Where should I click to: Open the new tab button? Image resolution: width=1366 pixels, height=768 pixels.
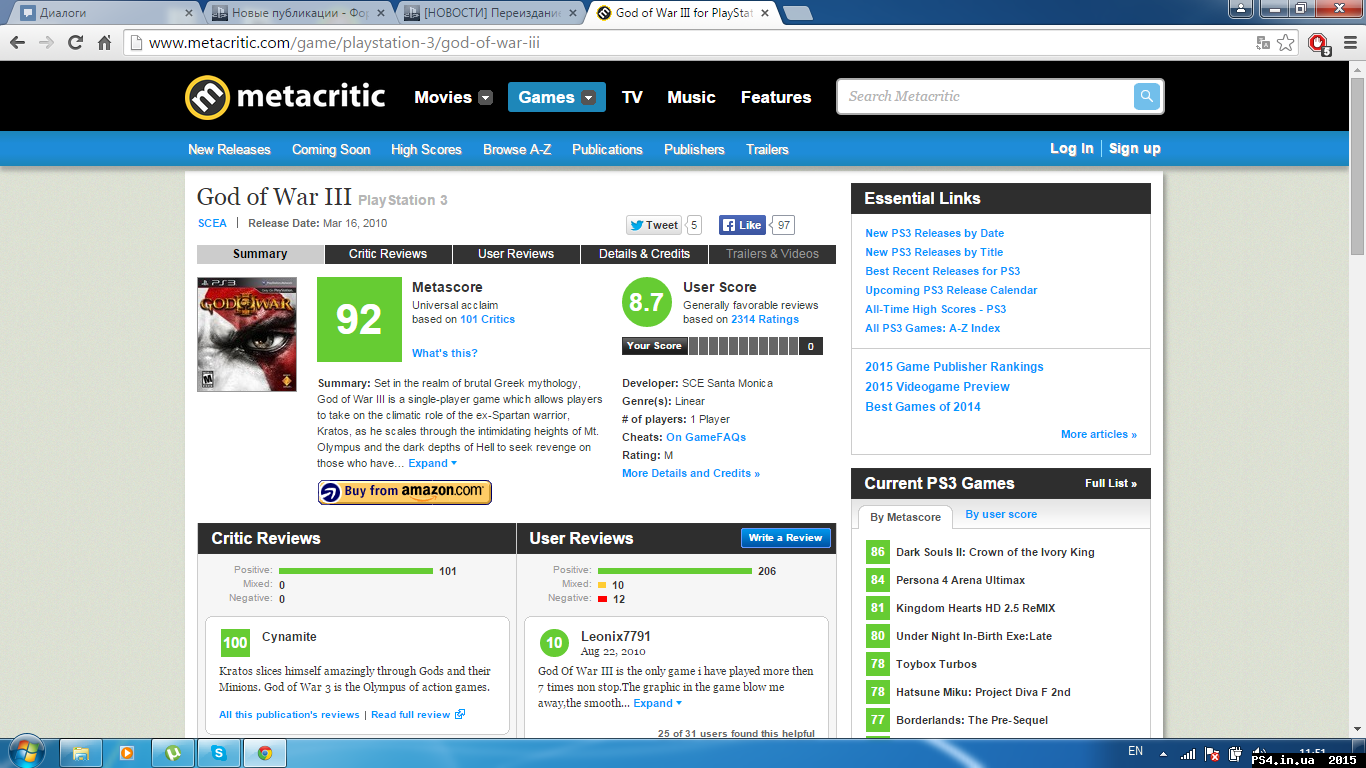tap(797, 13)
